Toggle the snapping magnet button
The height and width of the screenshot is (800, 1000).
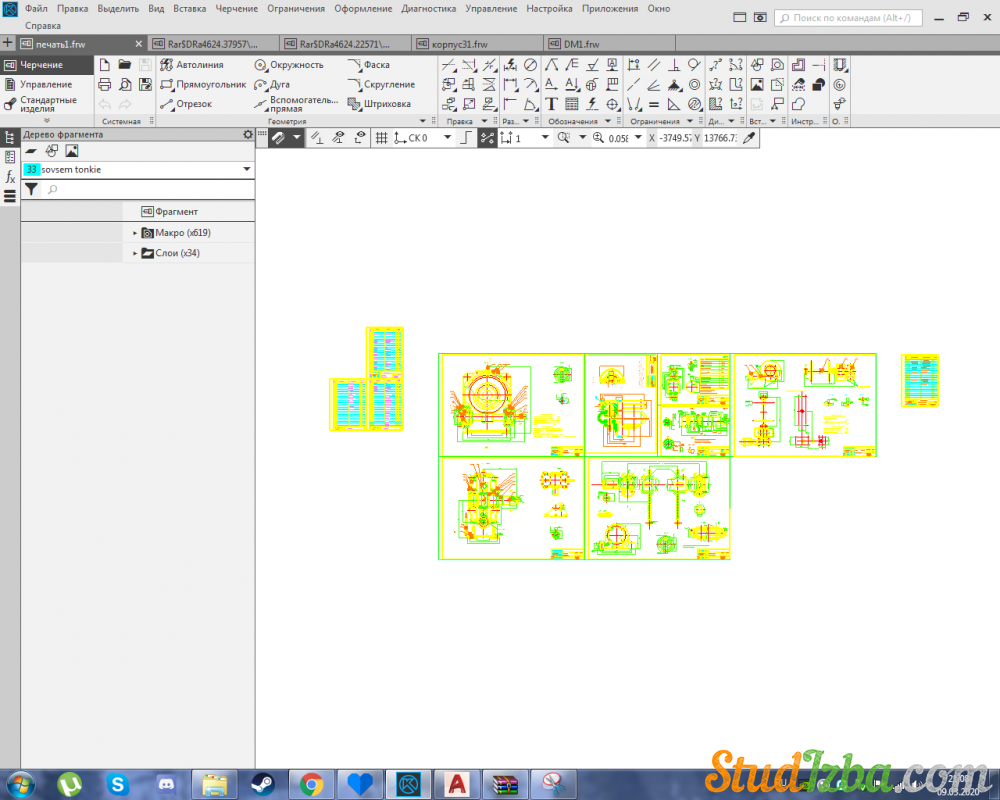click(279, 138)
